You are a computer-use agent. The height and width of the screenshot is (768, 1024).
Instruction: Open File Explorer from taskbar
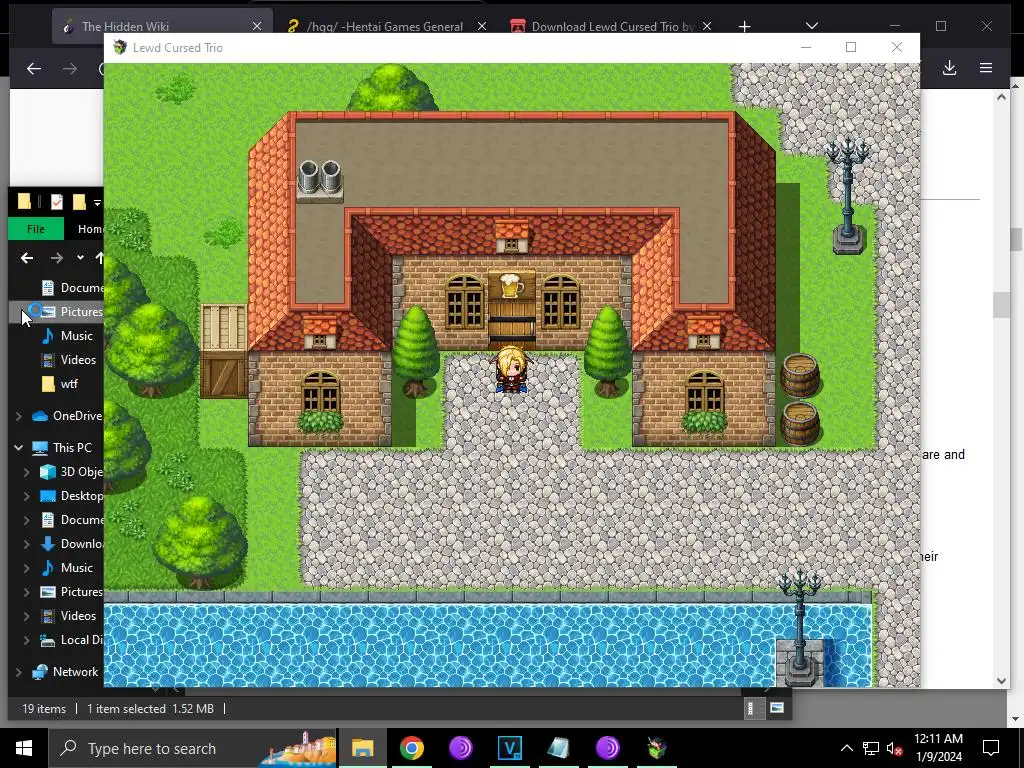362,748
